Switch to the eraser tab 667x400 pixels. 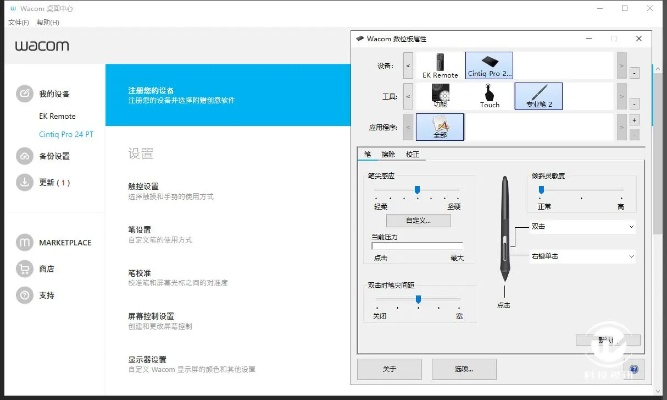(388, 154)
